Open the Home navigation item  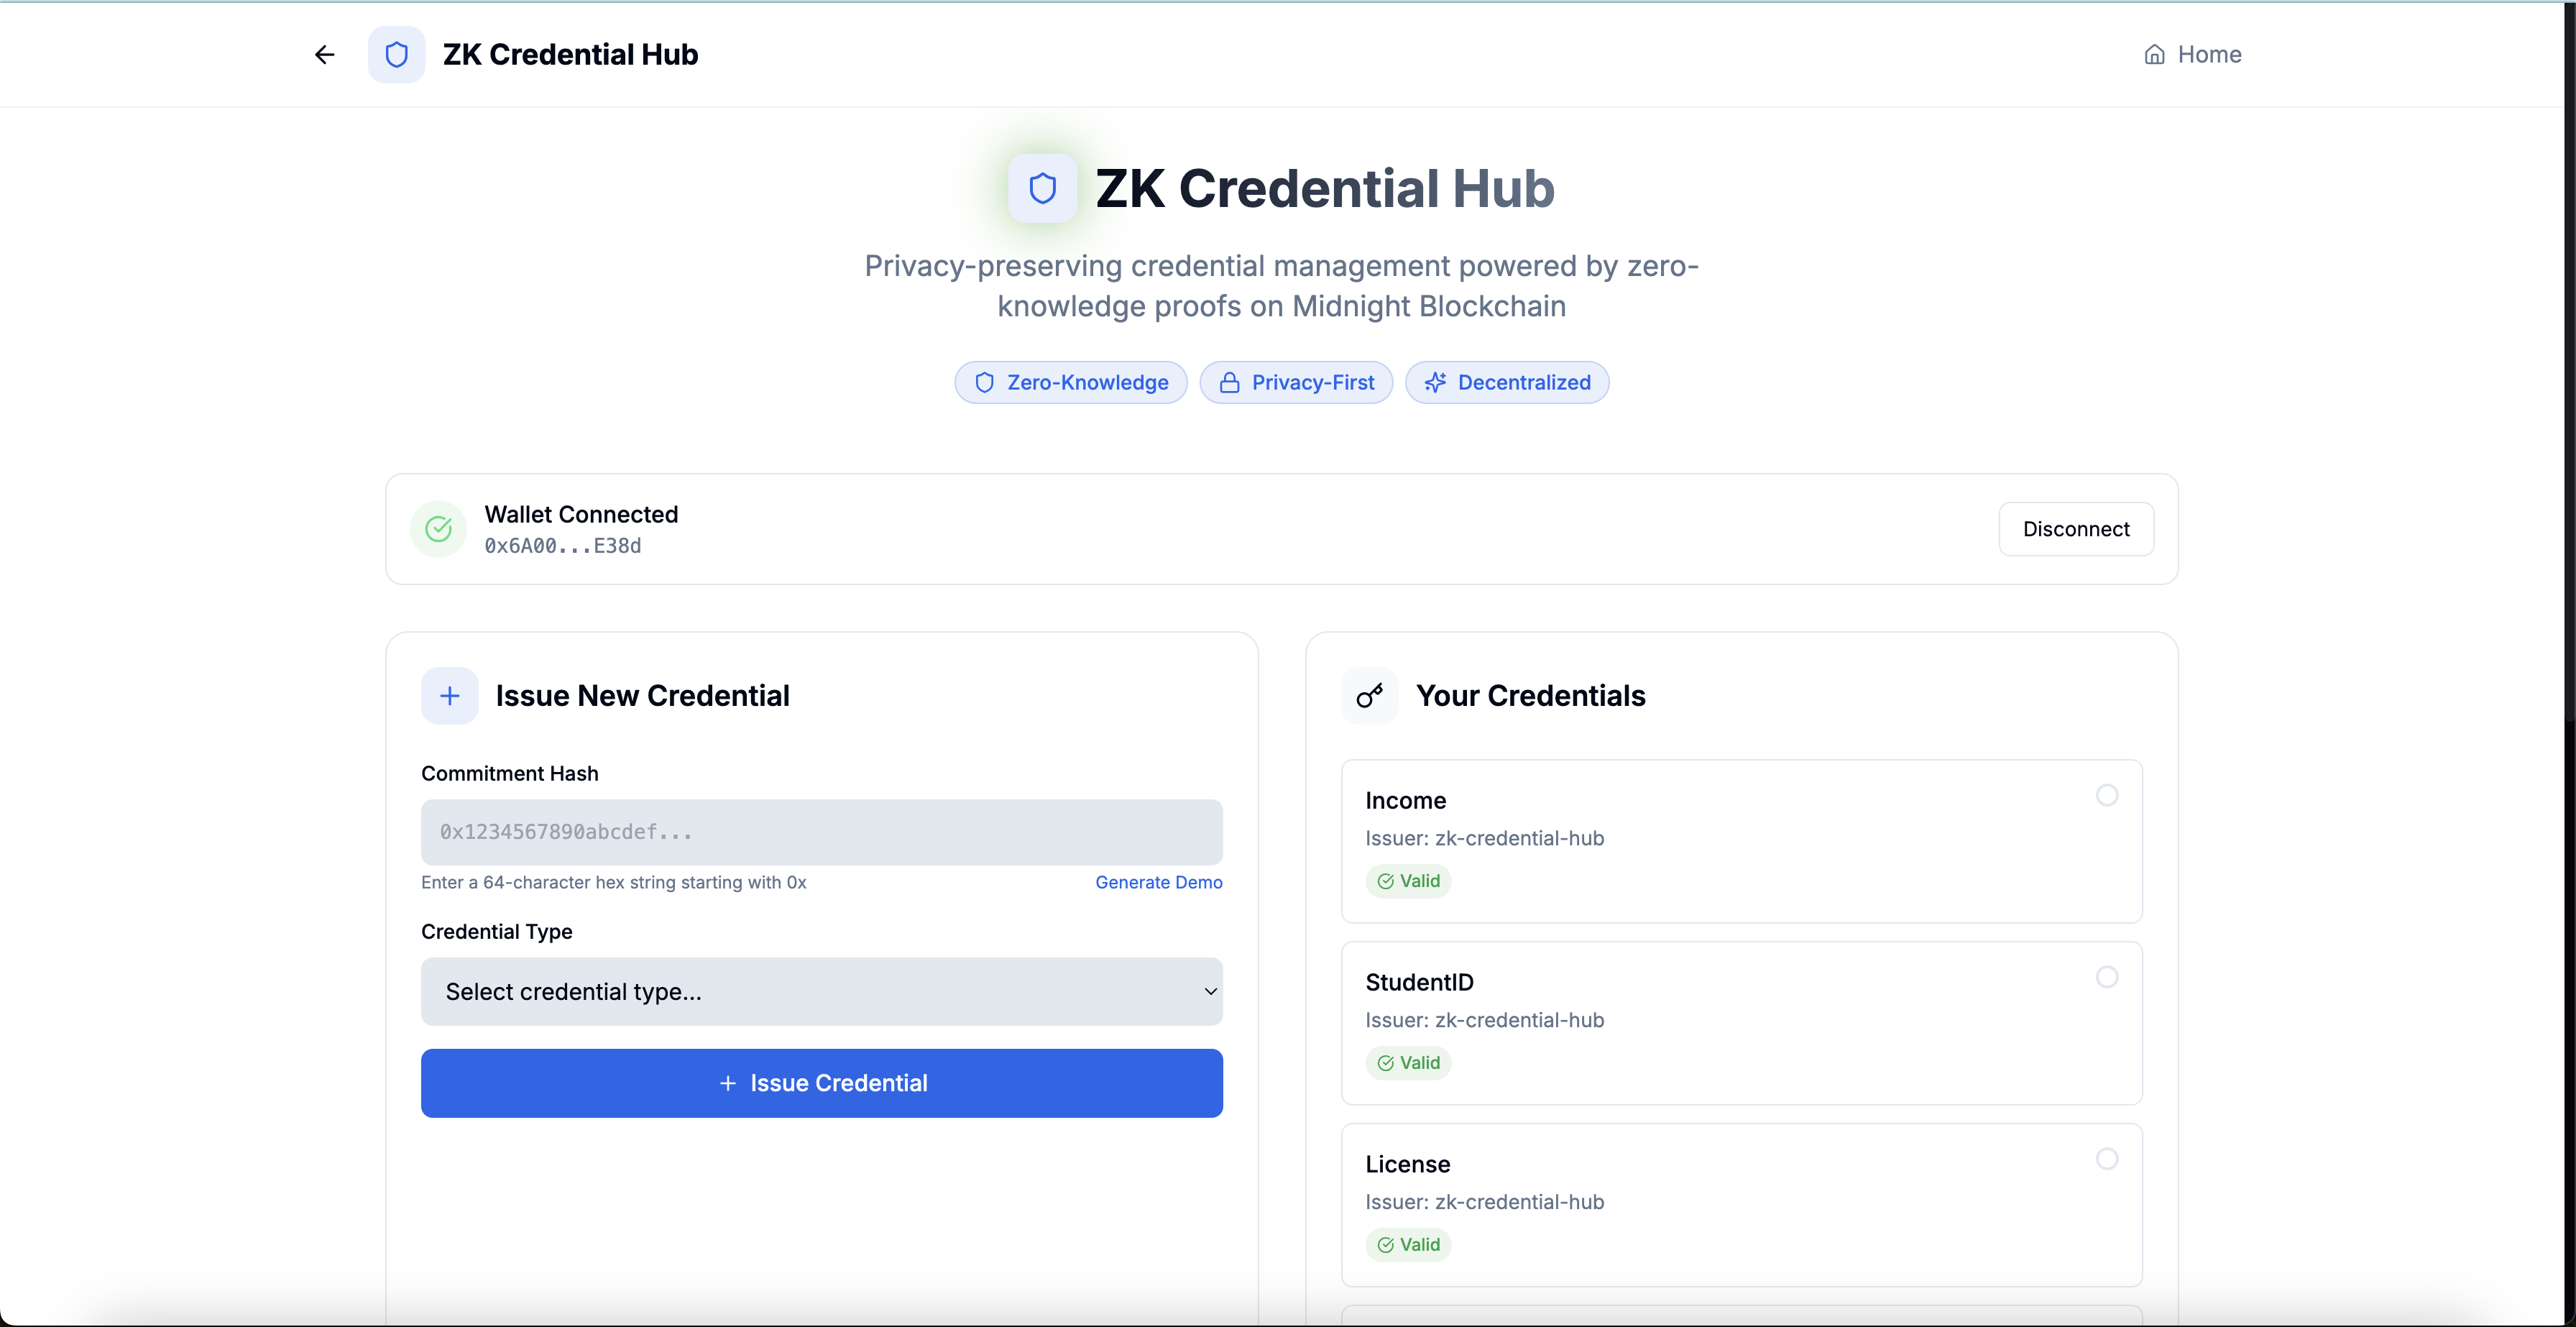click(x=2192, y=54)
